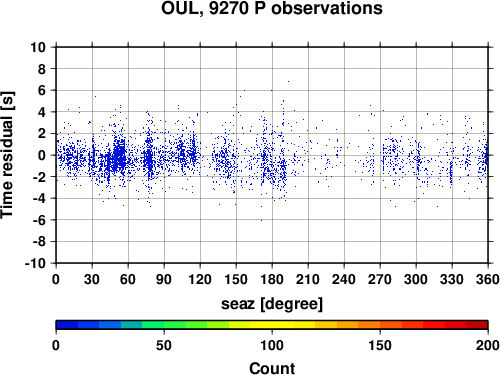Click the 'Count' colorbar label

point(272,368)
